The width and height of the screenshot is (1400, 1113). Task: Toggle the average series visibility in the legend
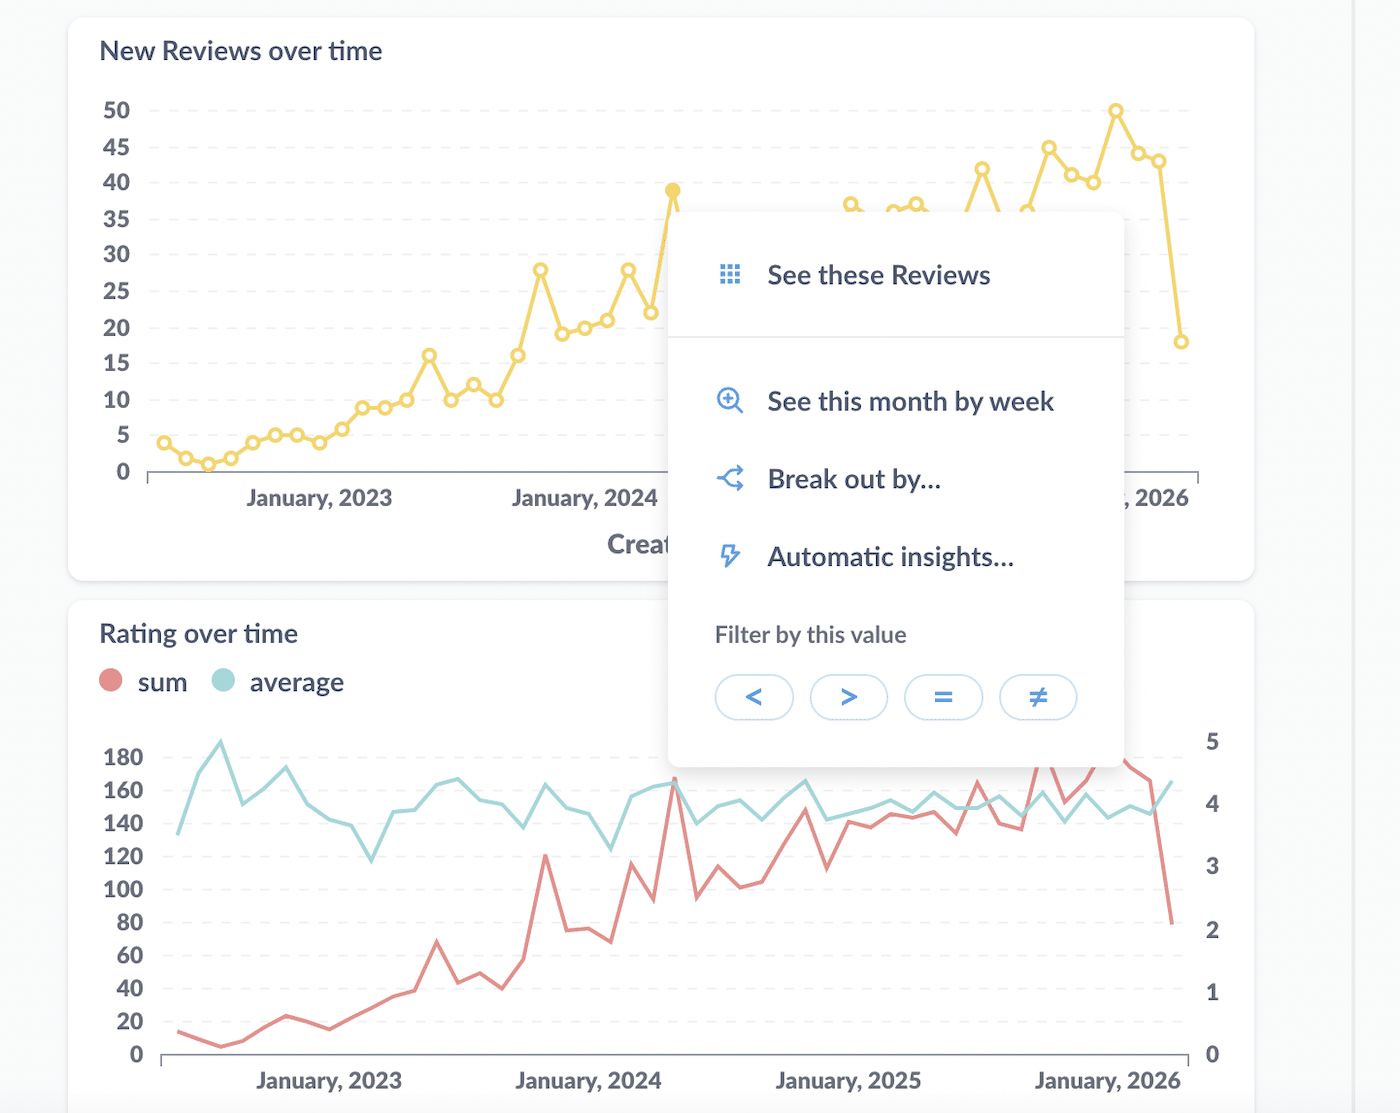tap(278, 681)
